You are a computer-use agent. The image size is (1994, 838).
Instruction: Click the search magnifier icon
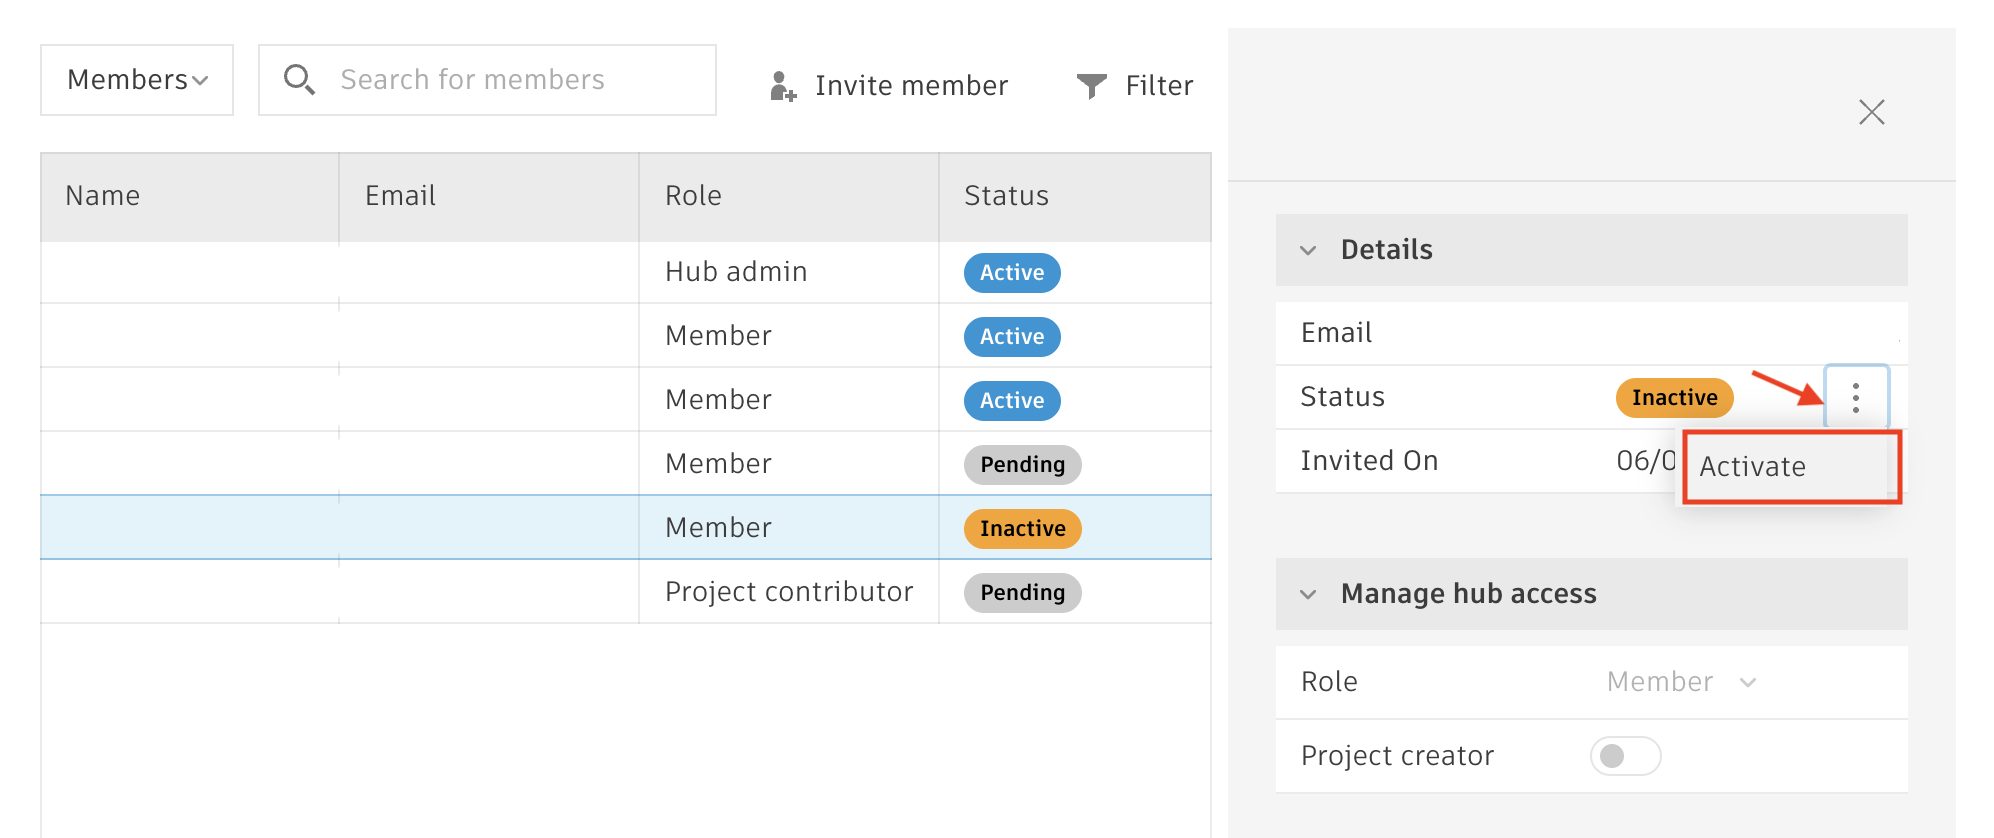299,80
